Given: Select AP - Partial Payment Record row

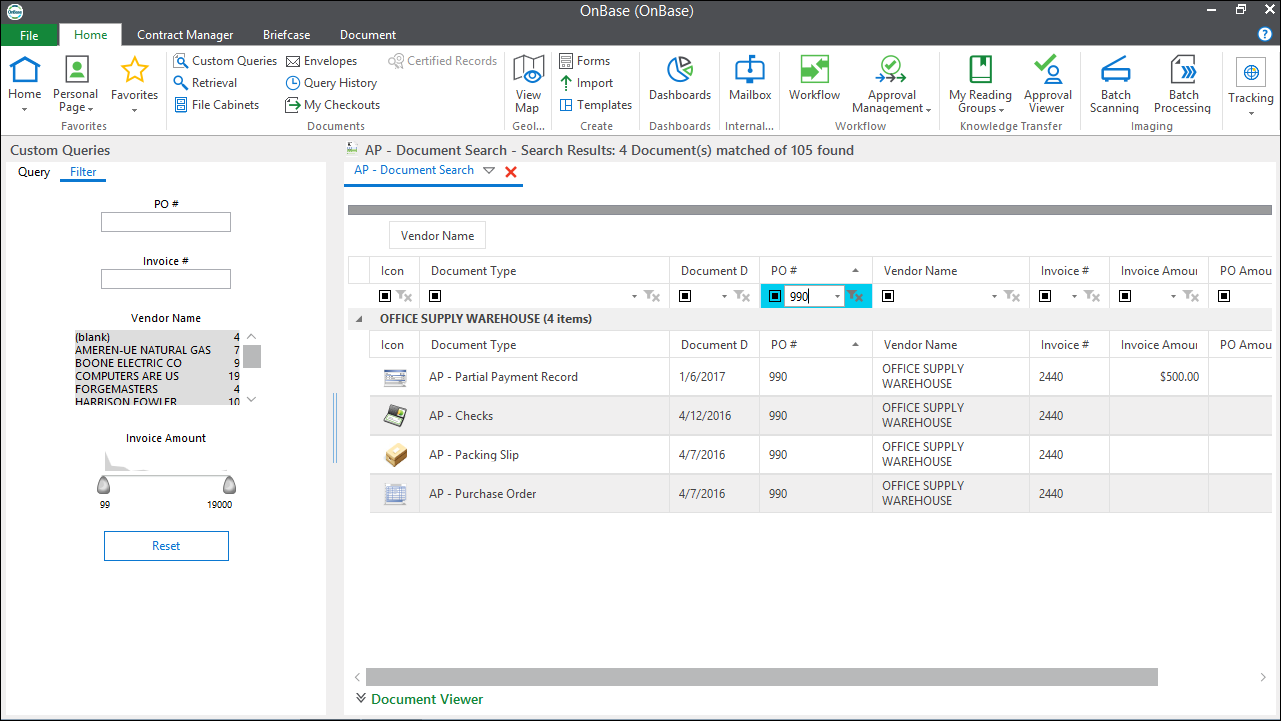Looking at the screenshot, I should 820,377.
